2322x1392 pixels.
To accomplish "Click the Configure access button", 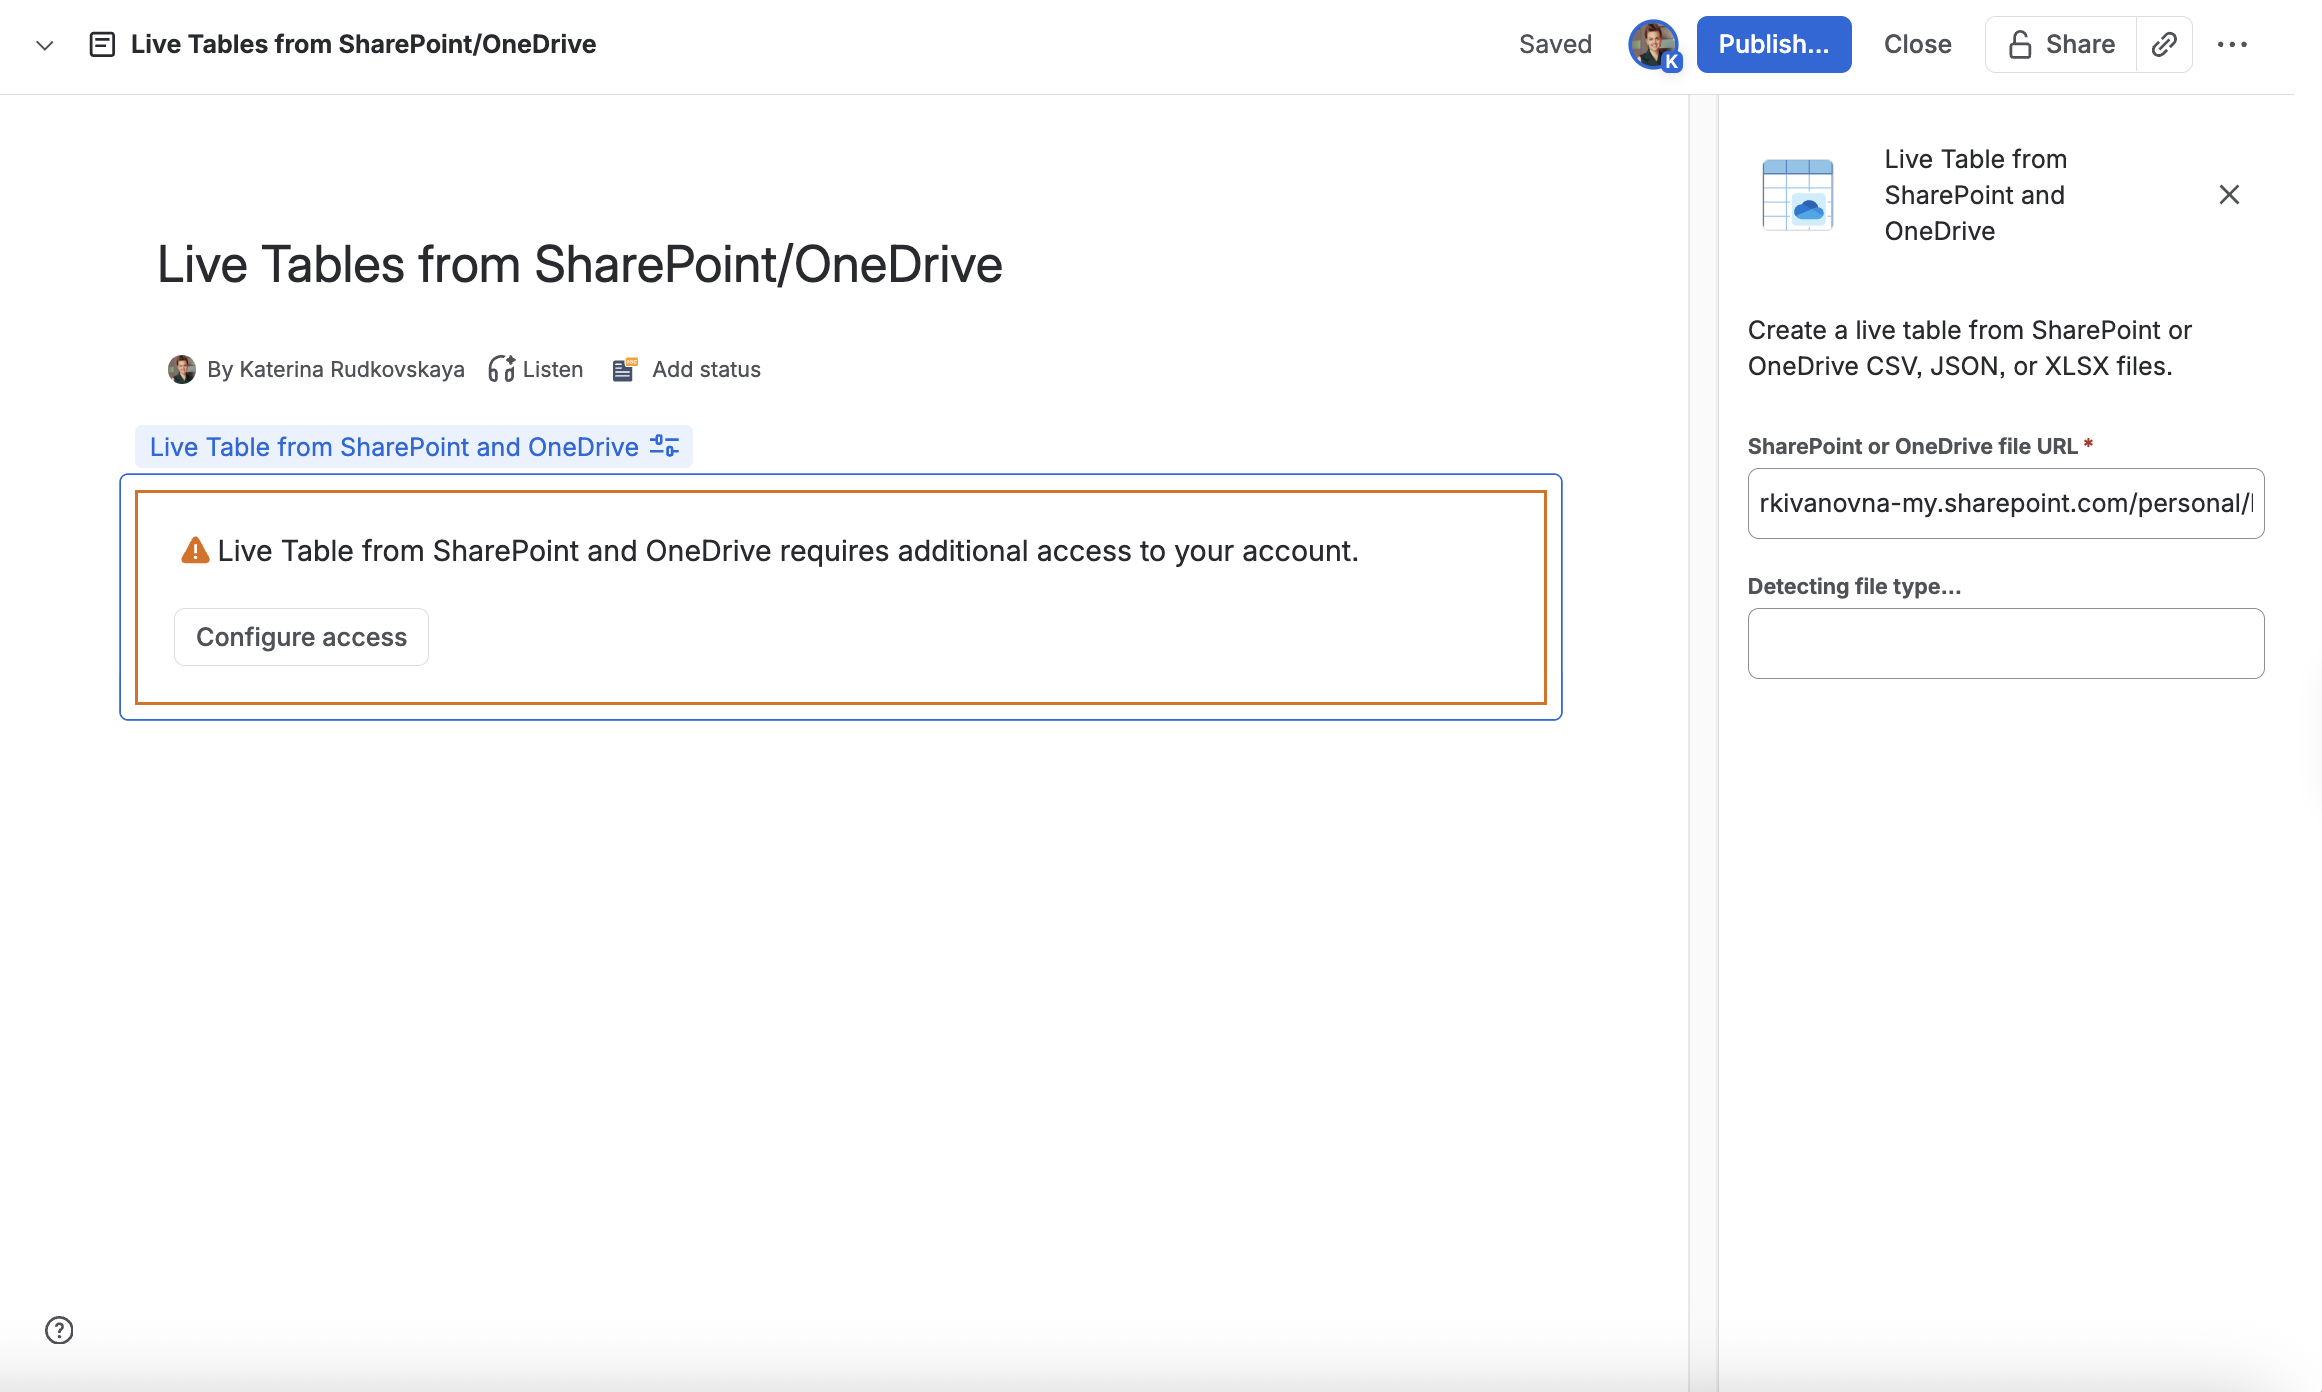I will 301,637.
